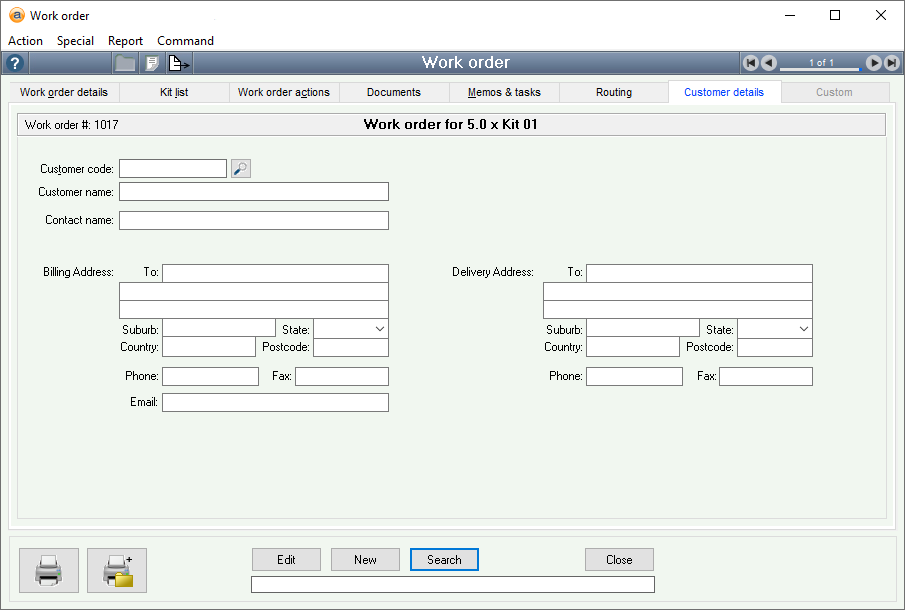Click the print-to-folder icon button

tap(117, 569)
